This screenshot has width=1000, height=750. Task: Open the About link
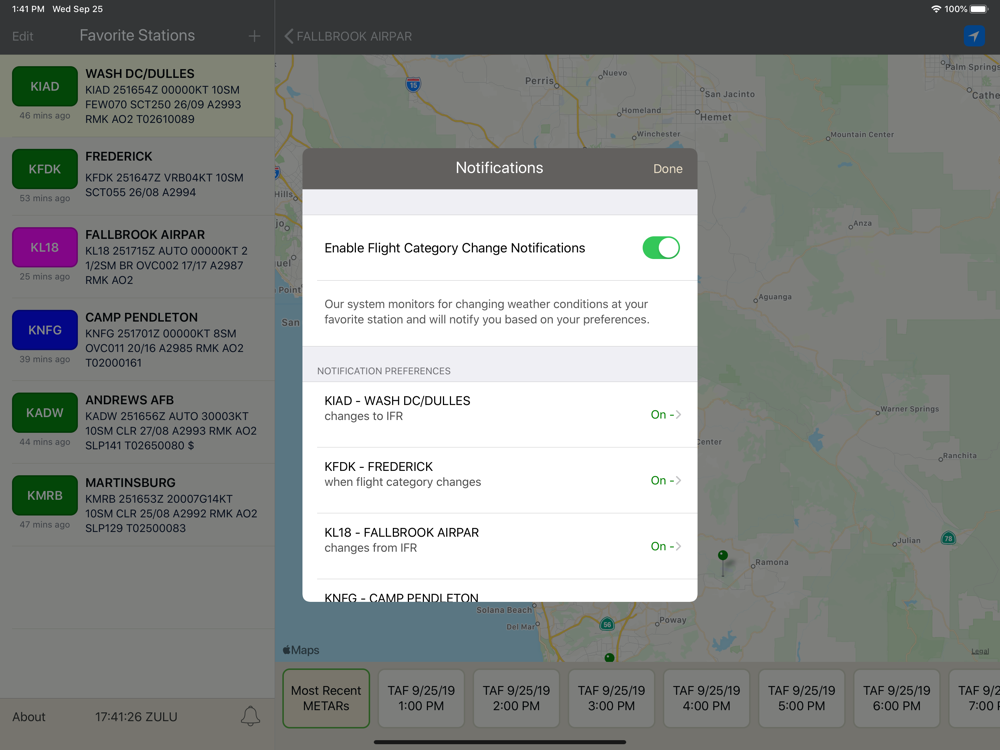click(29, 717)
